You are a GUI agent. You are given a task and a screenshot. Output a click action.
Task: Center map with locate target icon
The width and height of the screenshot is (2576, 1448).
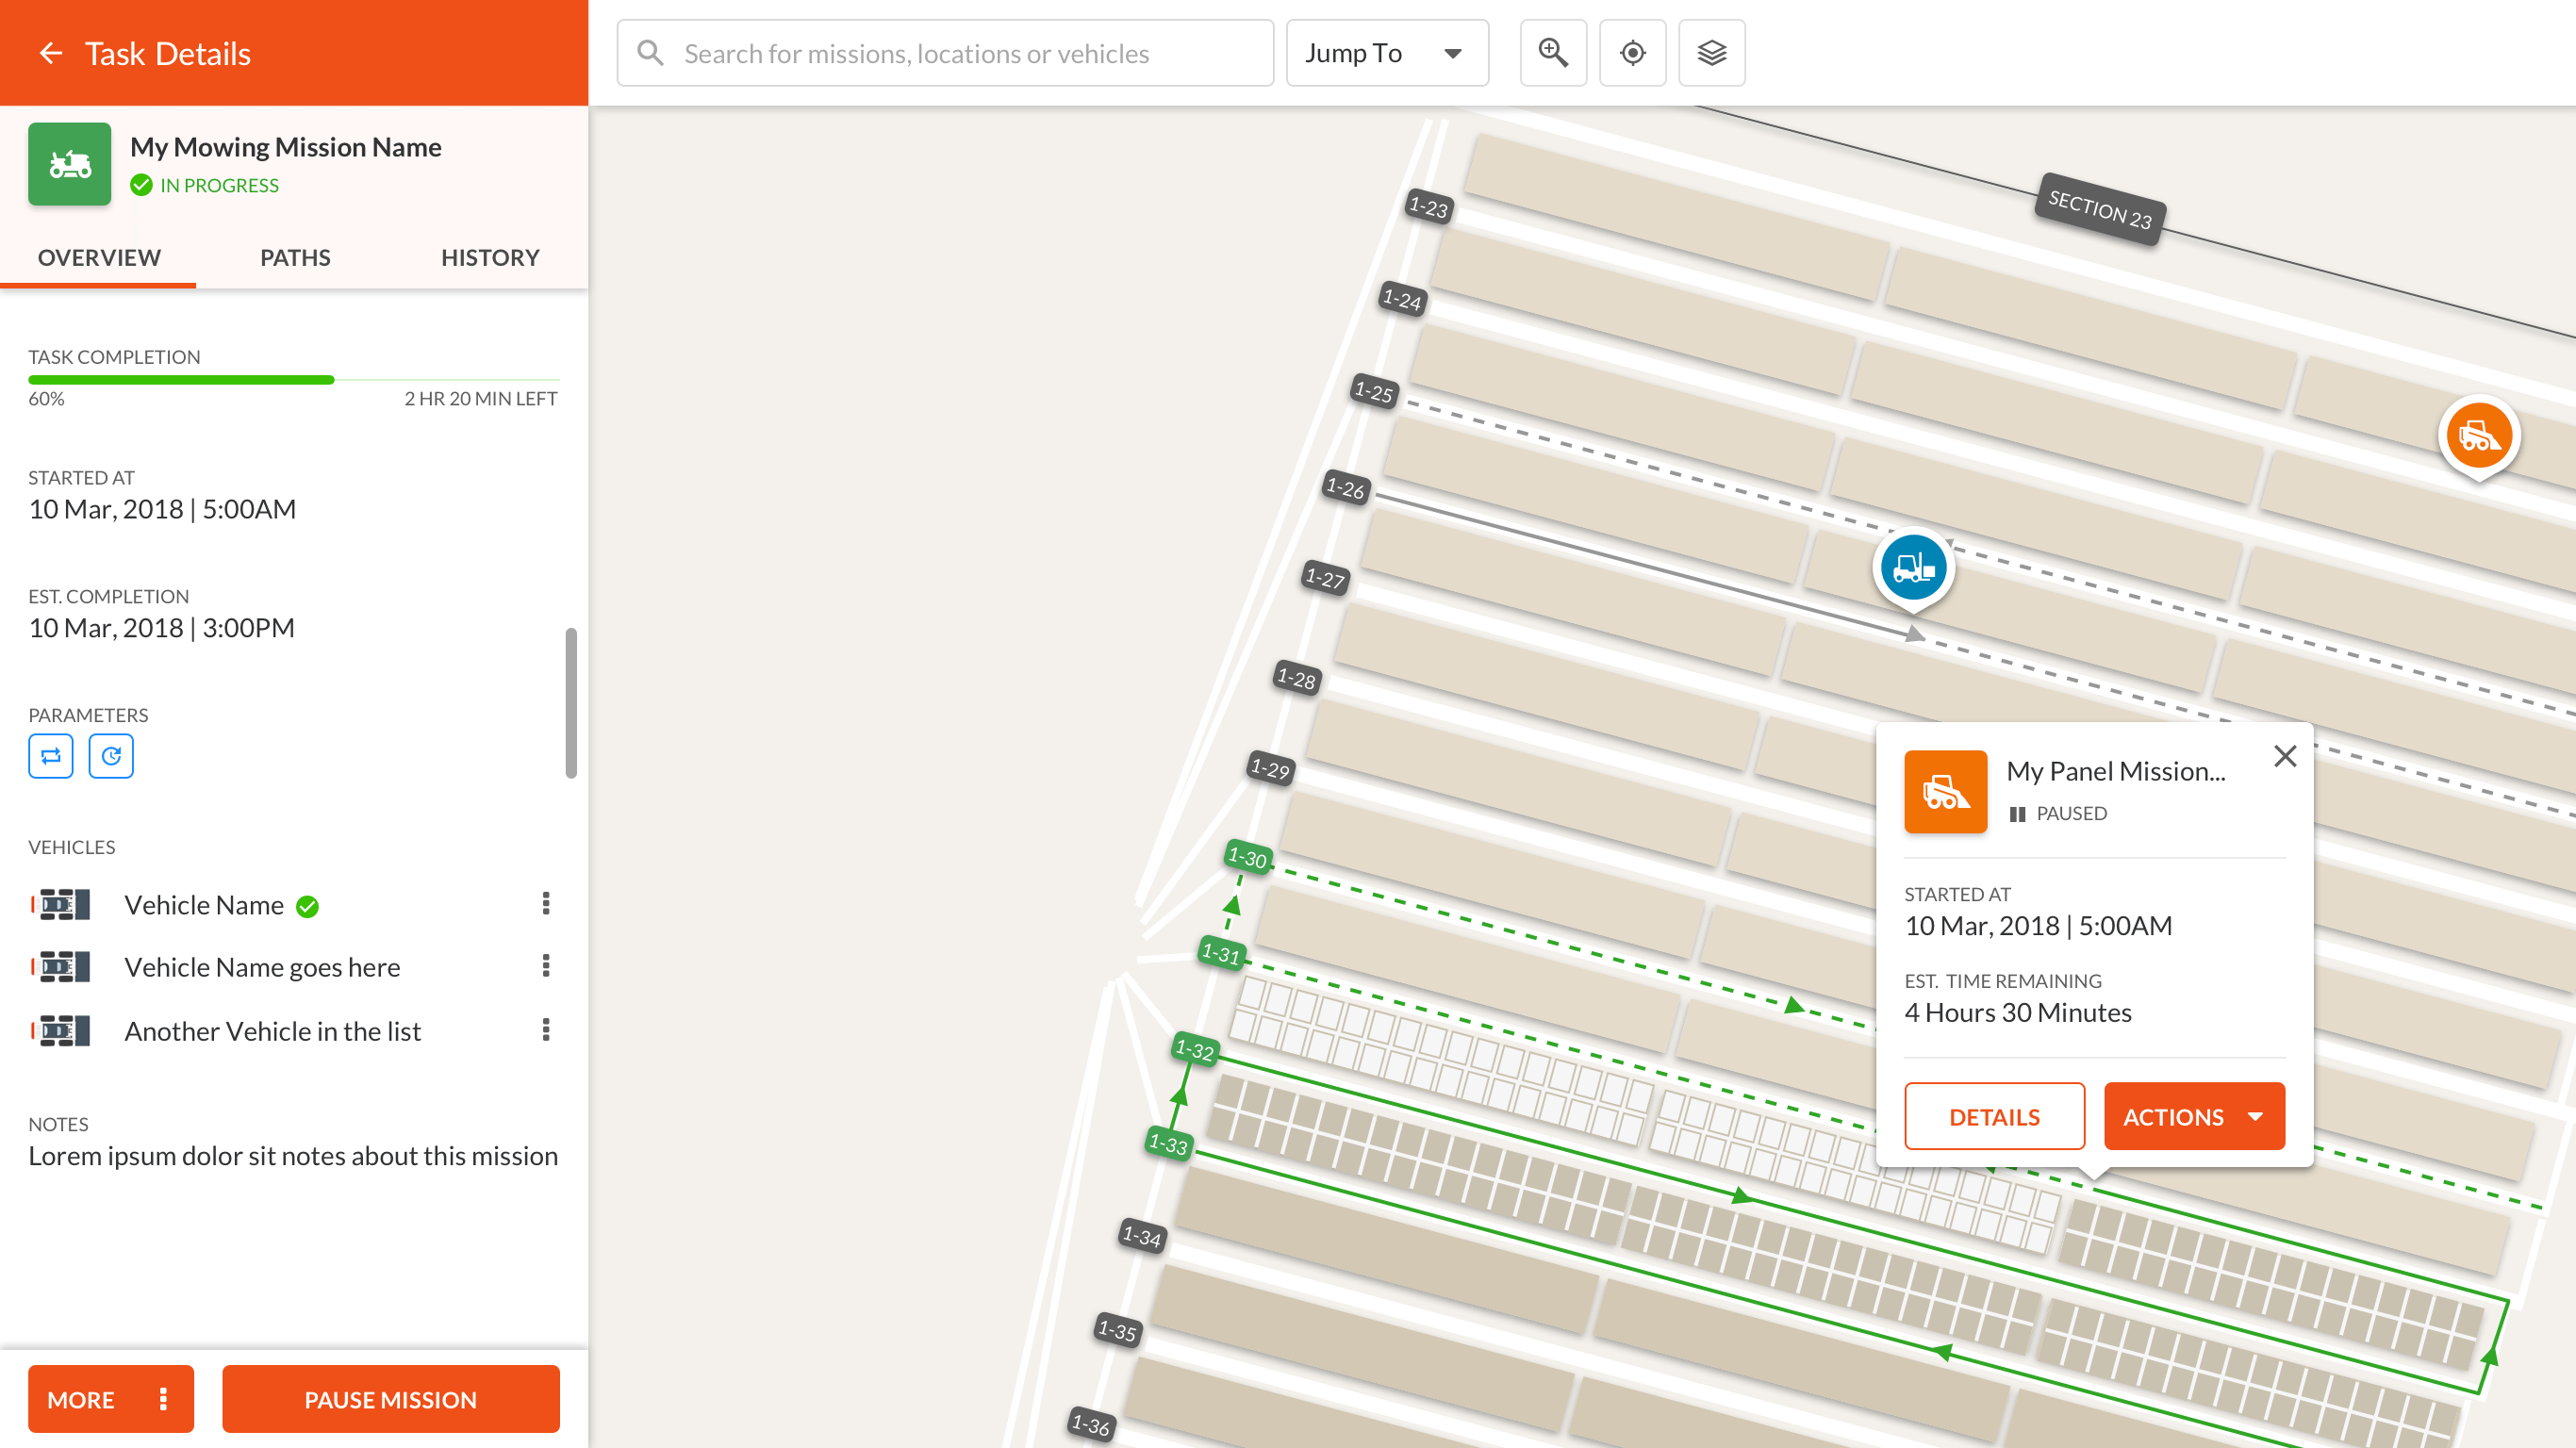1632,53
